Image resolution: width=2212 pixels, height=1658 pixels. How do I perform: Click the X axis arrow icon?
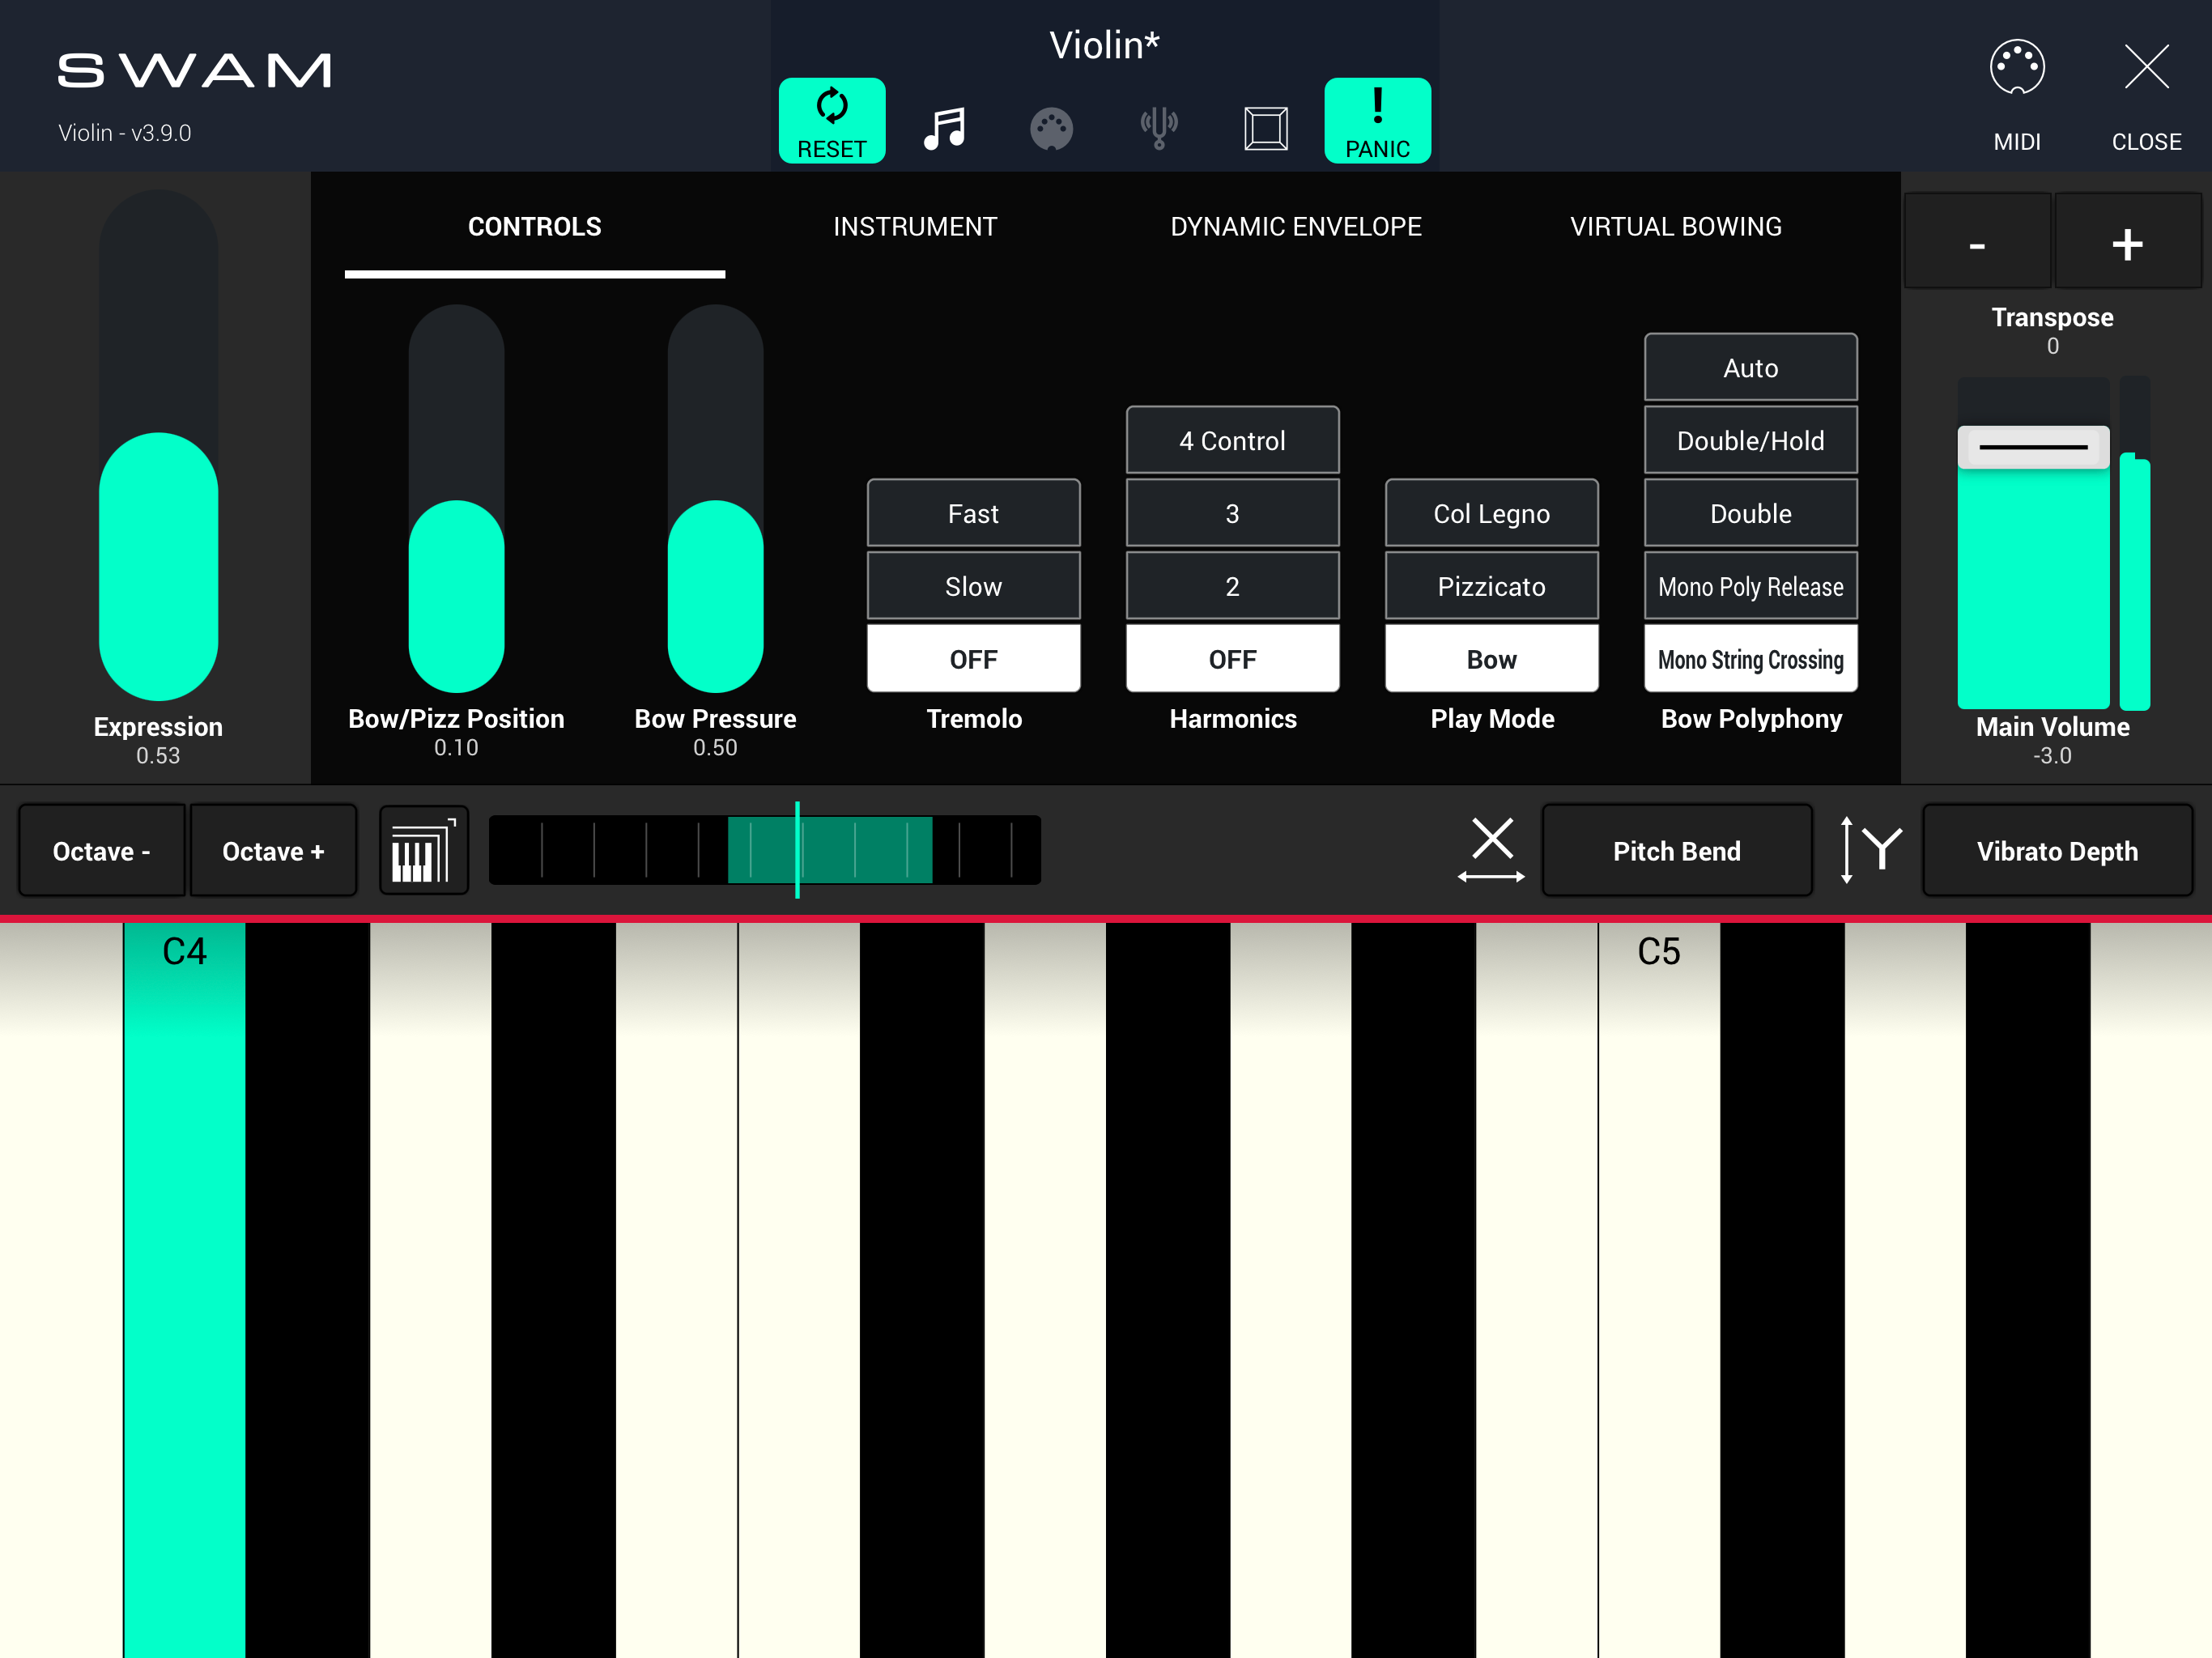coord(1492,850)
